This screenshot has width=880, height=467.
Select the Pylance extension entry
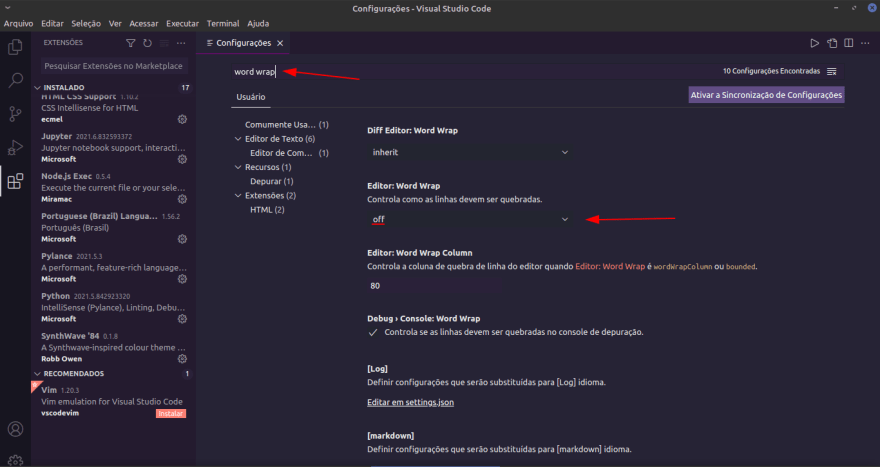tap(114, 267)
